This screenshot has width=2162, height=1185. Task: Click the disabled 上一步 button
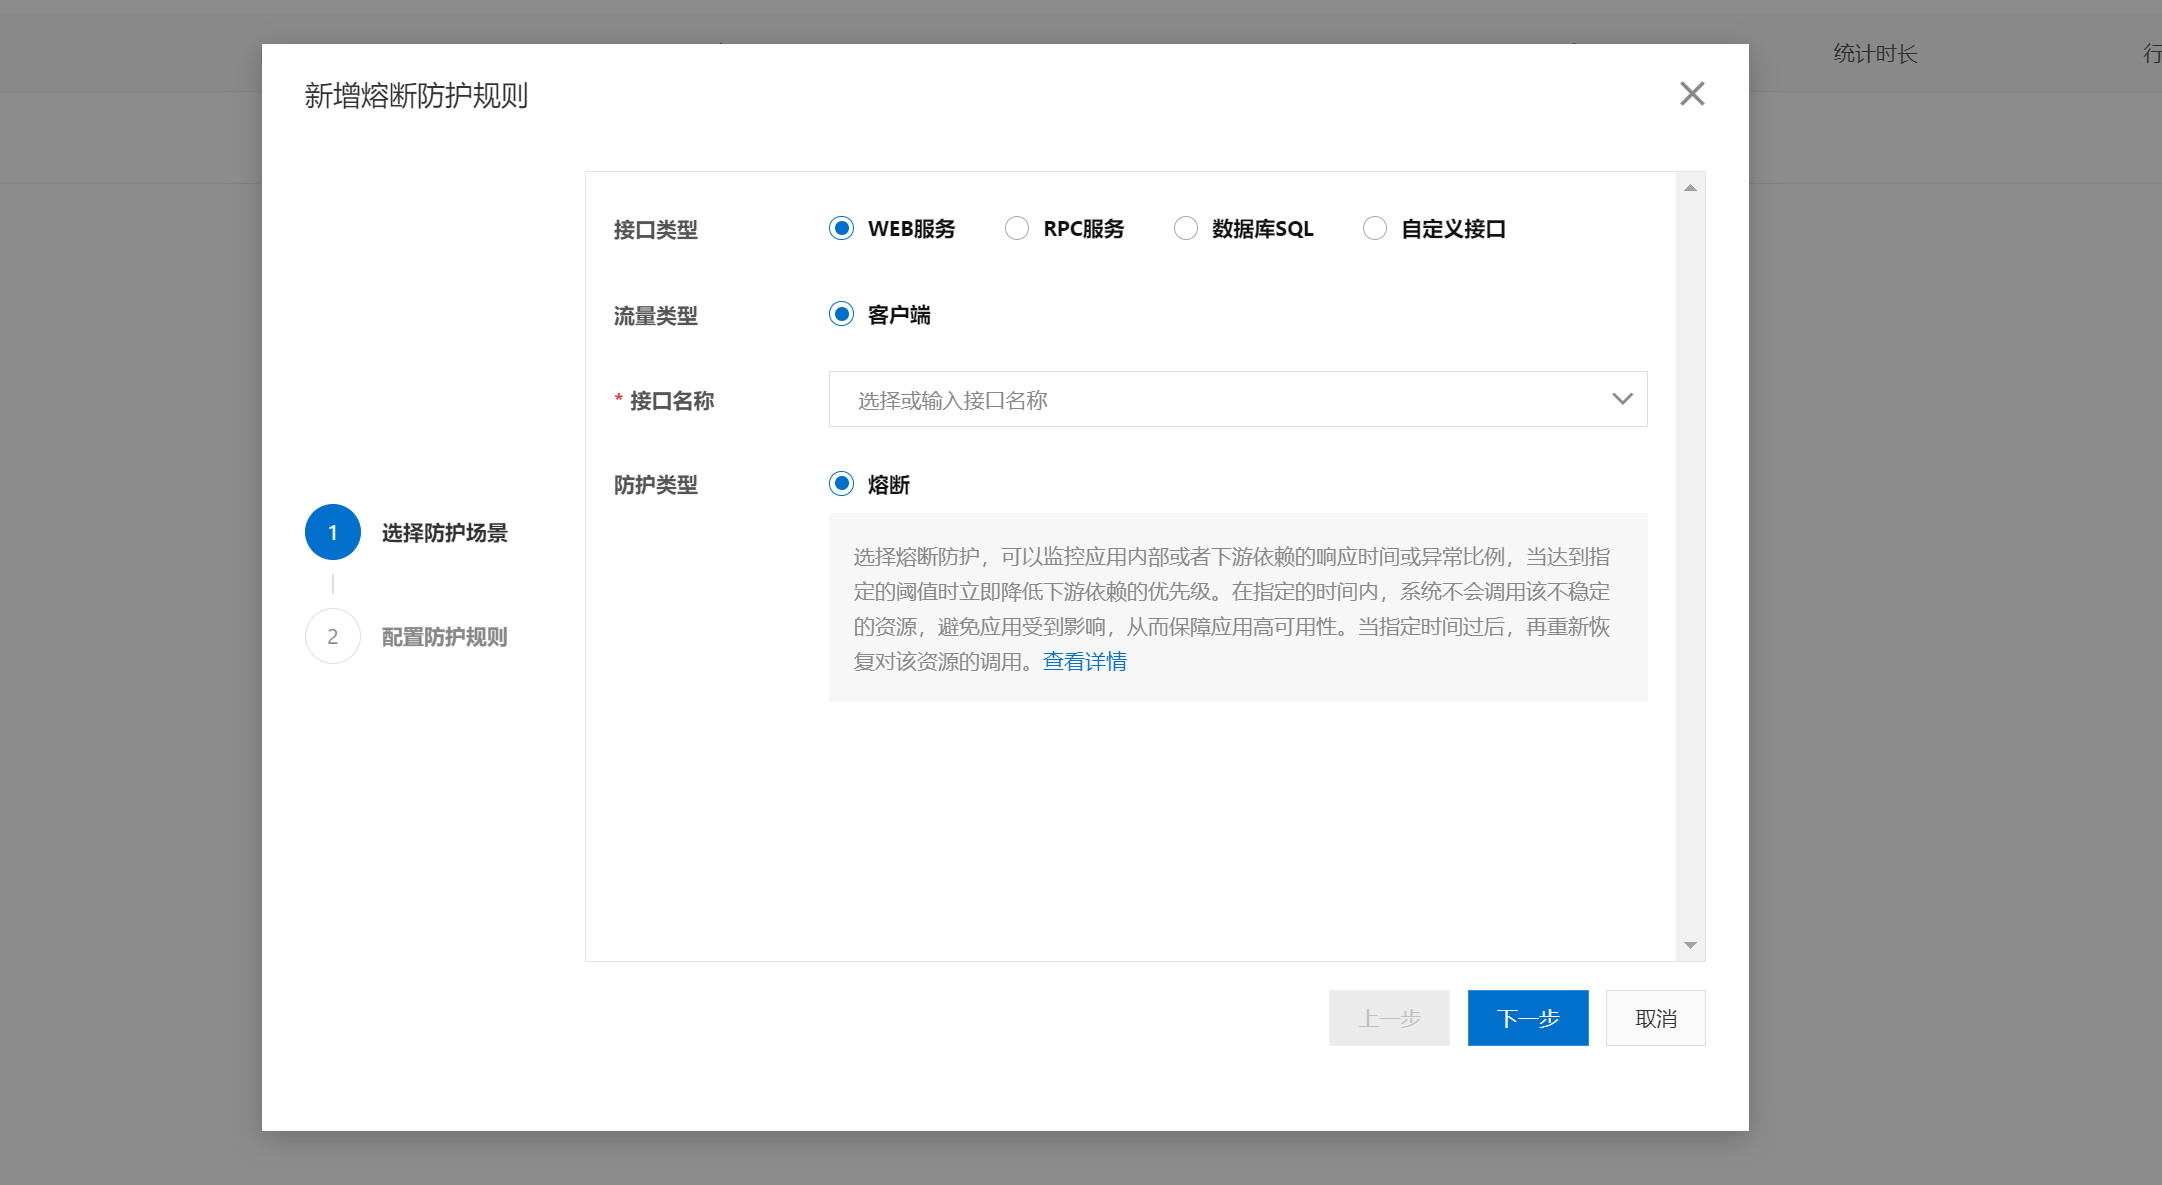coord(1389,1018)
